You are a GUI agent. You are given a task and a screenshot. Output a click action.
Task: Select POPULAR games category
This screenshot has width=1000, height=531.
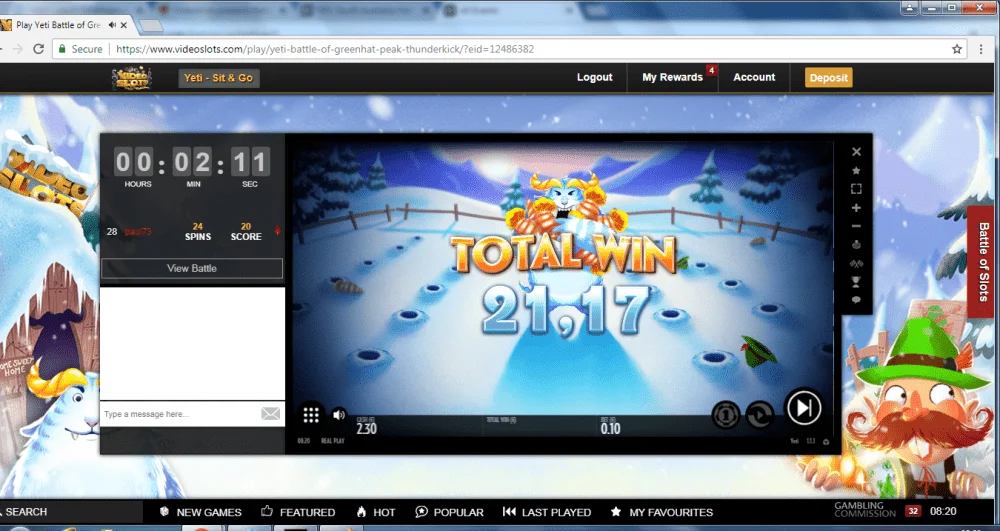(x=449, y=512)
